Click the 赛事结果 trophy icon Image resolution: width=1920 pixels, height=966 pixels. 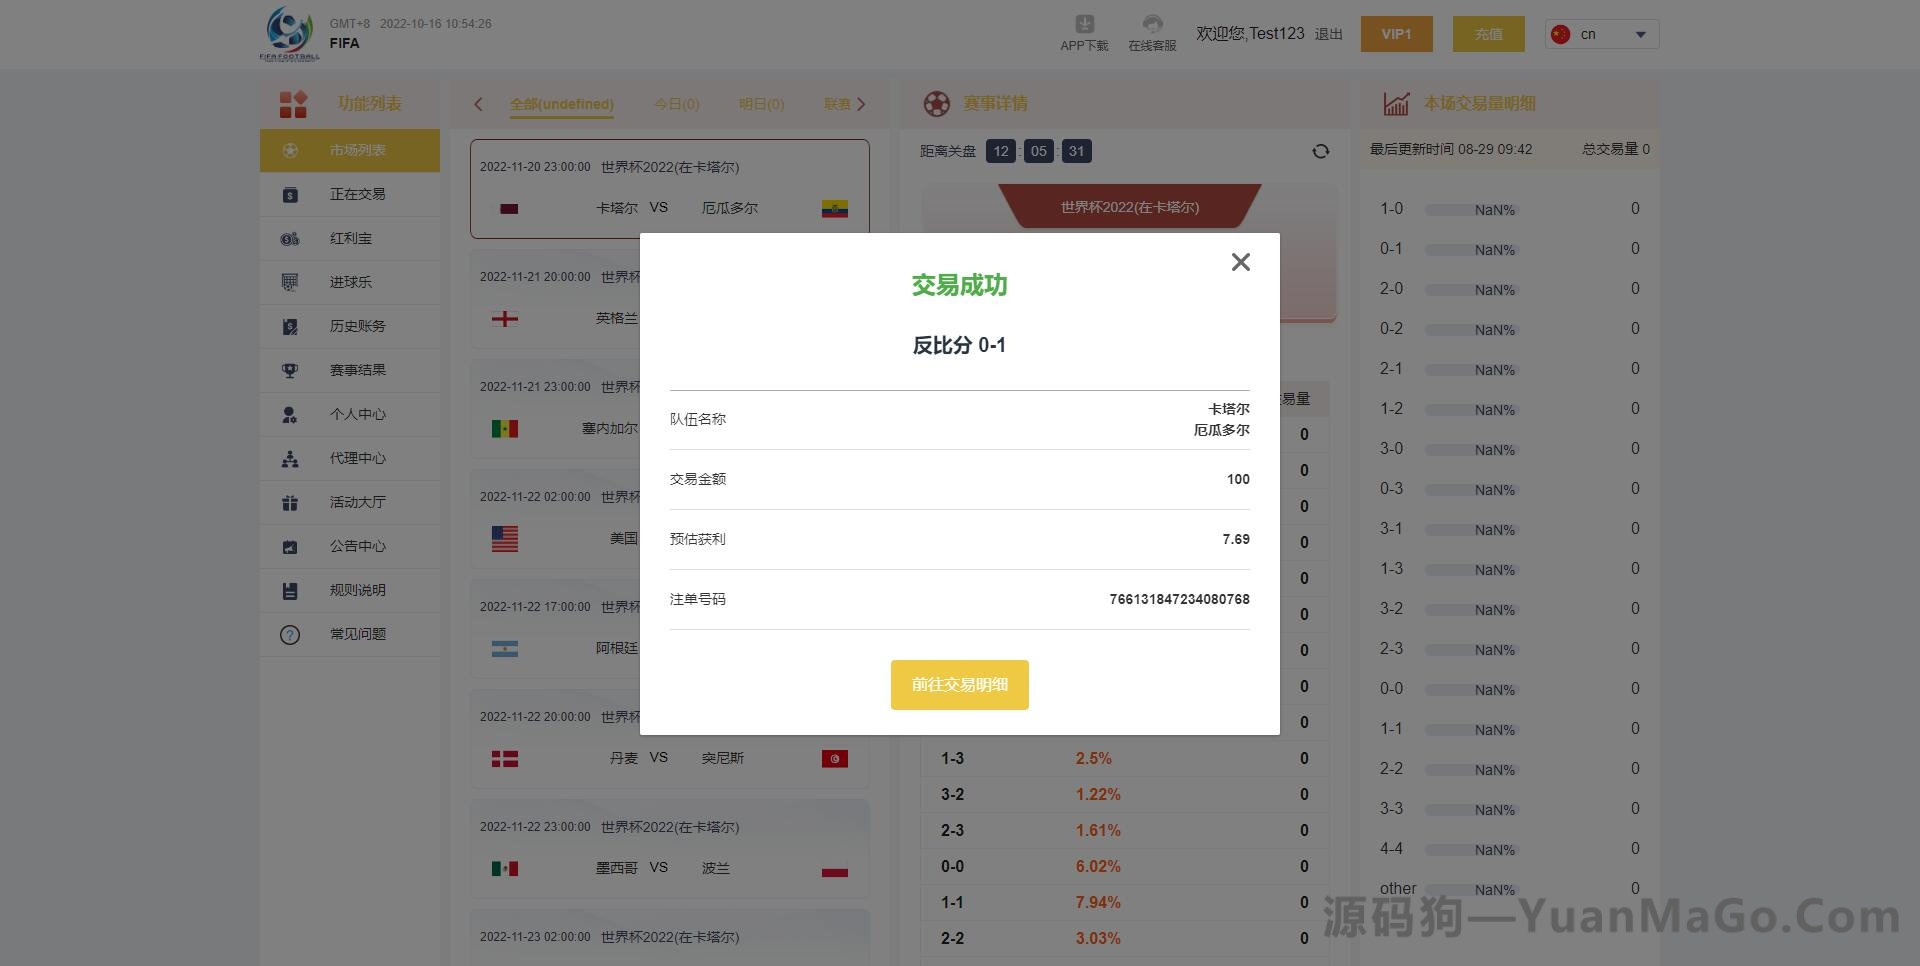coord(289,370)
